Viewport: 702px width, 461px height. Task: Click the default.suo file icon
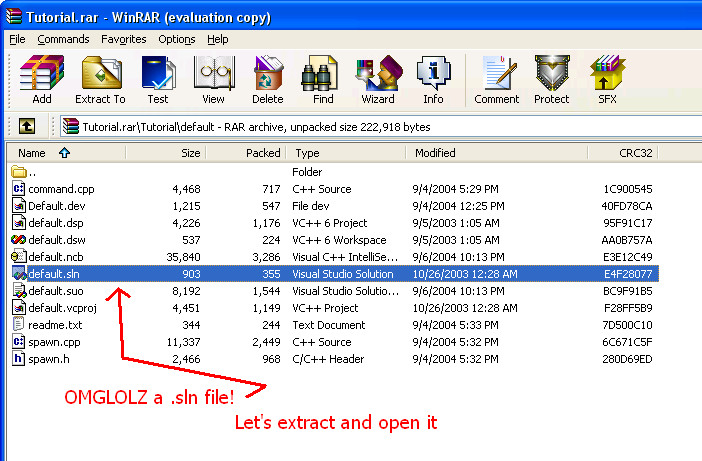[19, 290]
